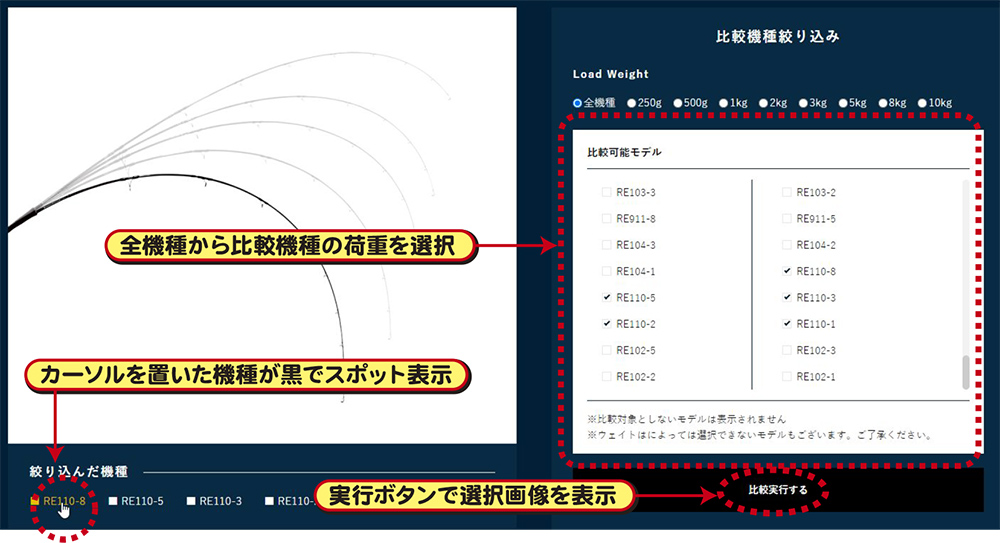This screenshot has width=1000, height=543.
Task: Select the 250g load weight option
Action: tap(631, 103)
